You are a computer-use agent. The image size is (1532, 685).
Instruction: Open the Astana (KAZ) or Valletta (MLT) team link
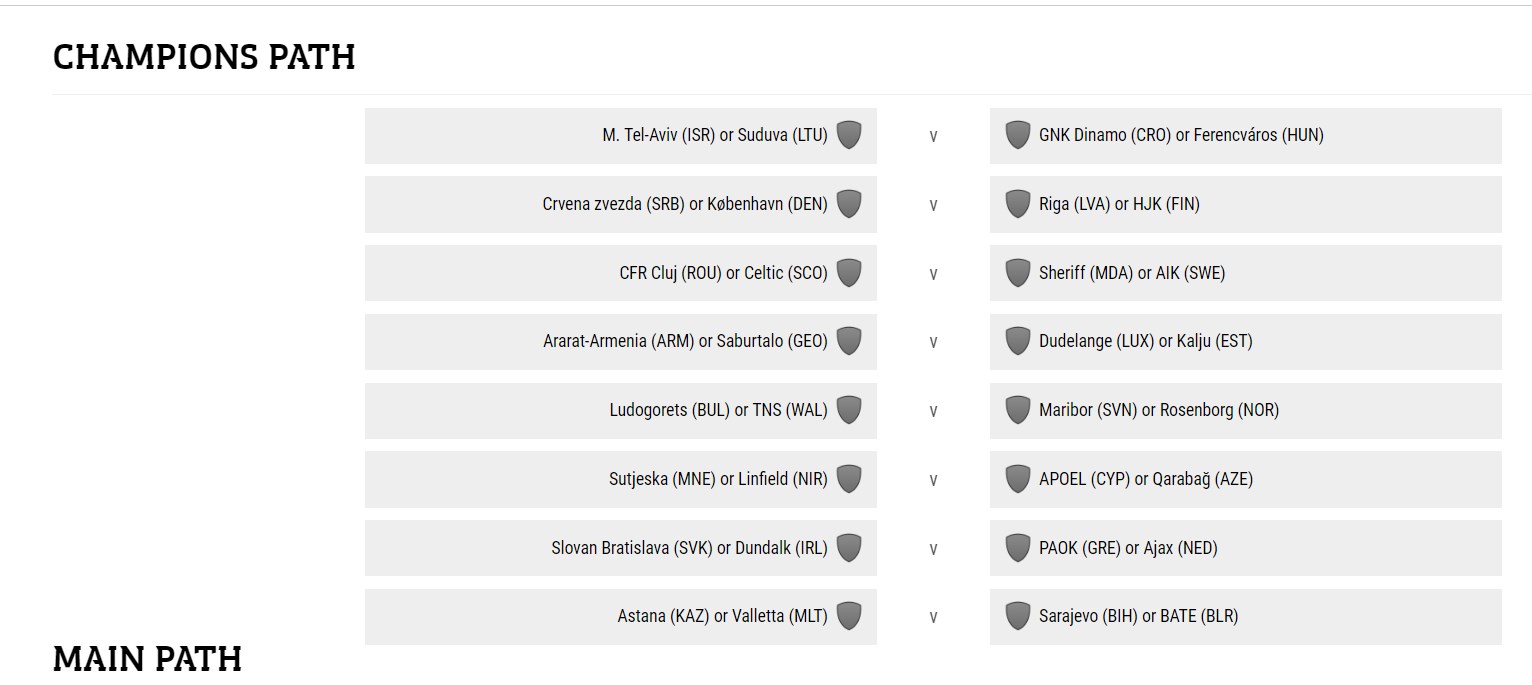pos(722,616)
